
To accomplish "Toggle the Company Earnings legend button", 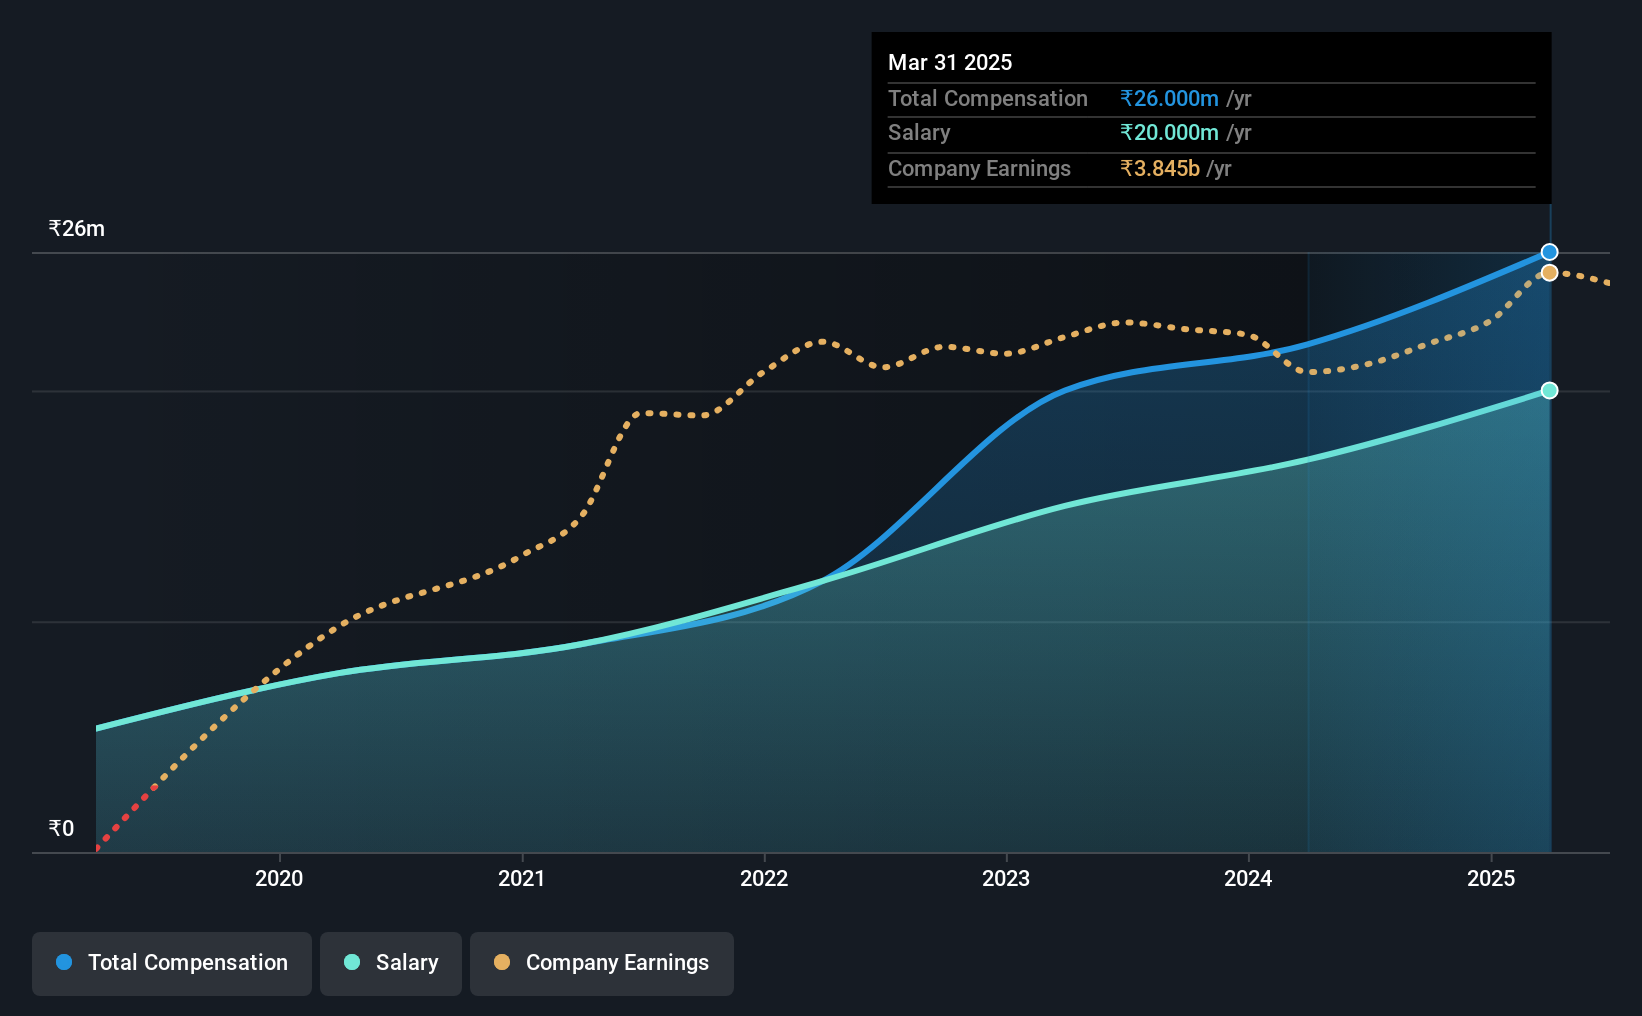I will [602, 963].
